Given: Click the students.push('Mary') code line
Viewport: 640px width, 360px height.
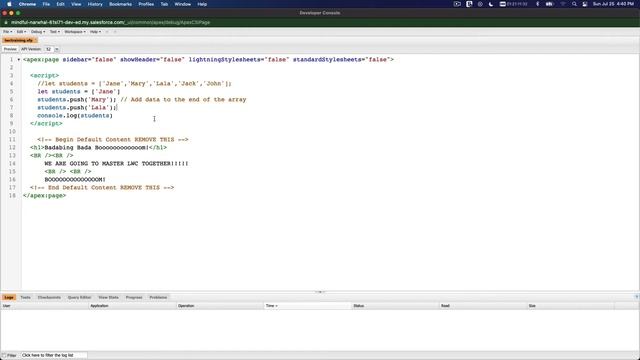Looking at the screenshot, I should coord(77,100).
